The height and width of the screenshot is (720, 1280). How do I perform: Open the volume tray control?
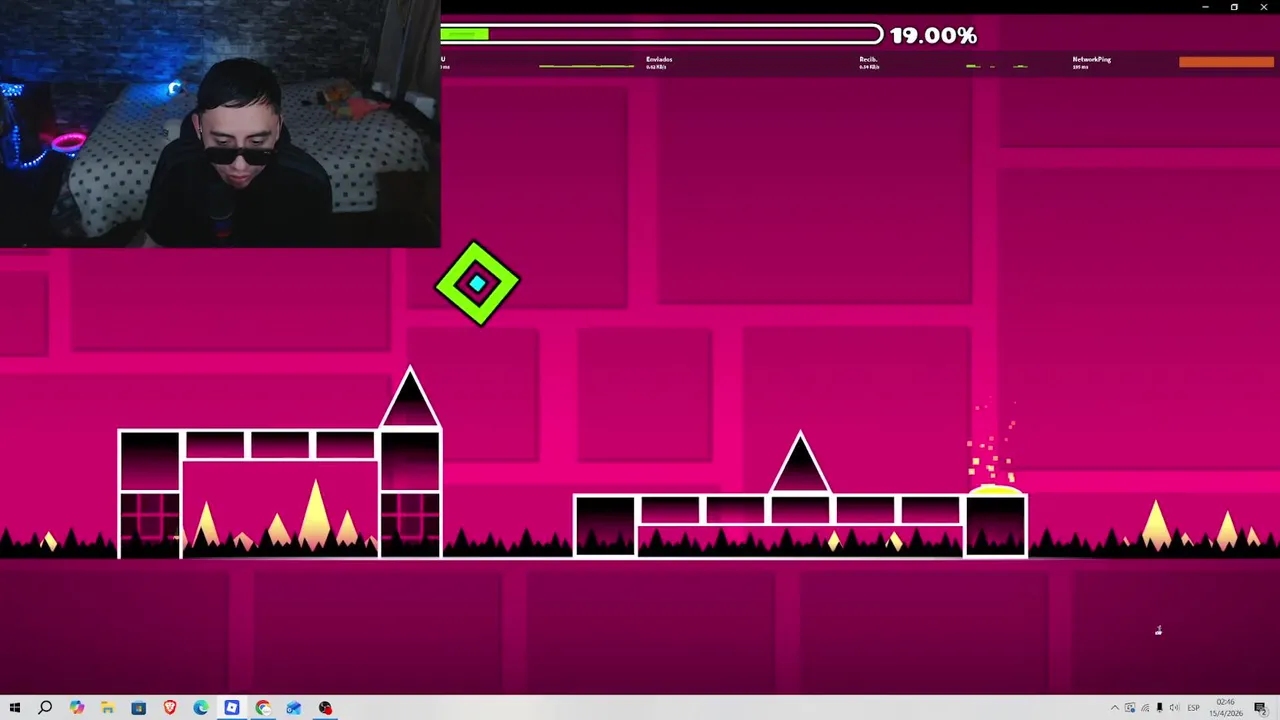tap(1175, 708)
